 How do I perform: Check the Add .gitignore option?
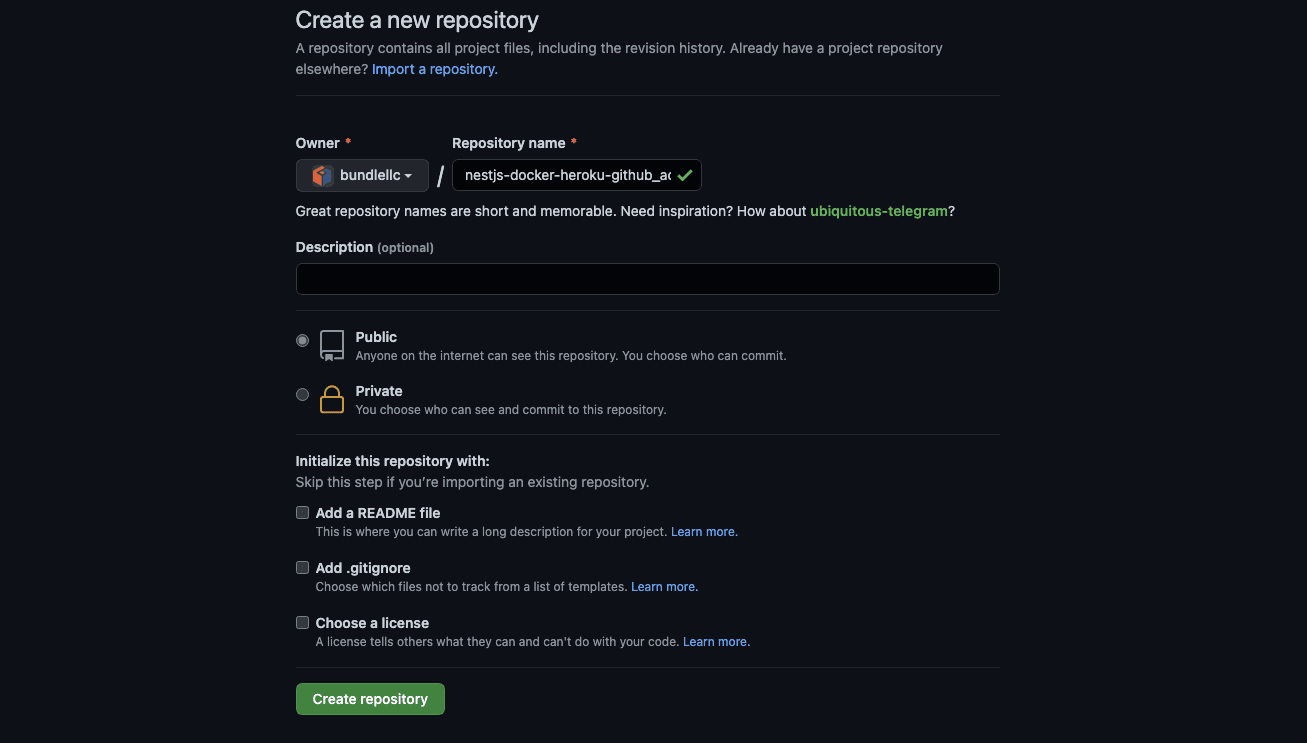coord(302,568)
